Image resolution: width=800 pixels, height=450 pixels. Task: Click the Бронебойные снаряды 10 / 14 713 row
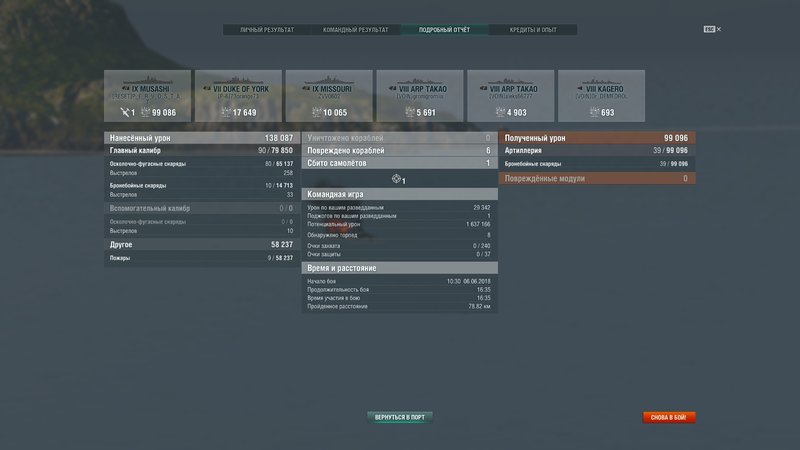202,186
